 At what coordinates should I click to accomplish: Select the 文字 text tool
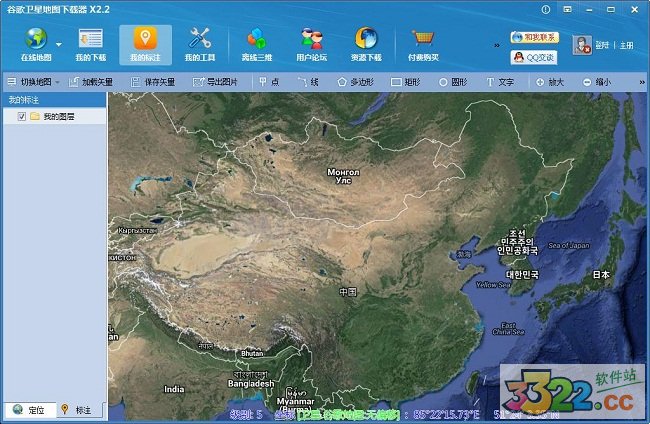pyautogui.click(x=500, y=82)
